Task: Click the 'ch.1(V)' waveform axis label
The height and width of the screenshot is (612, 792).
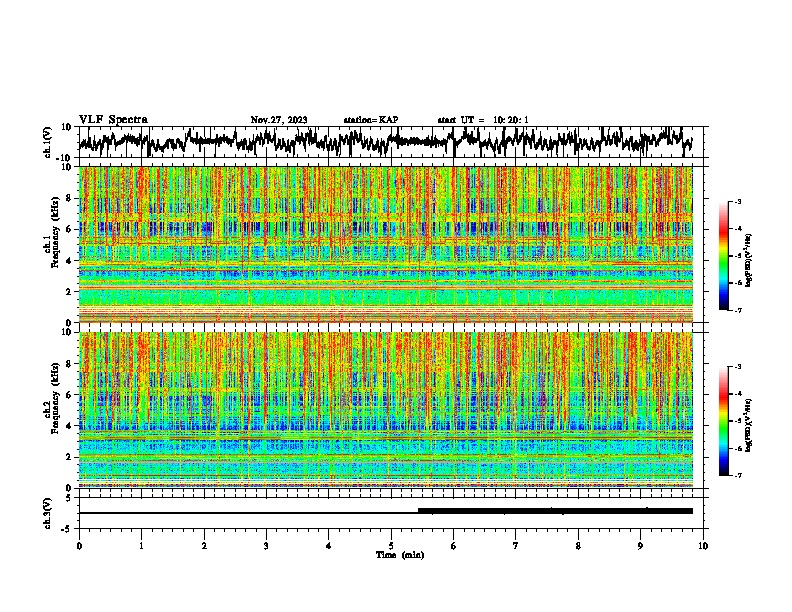Action: (48, 142)
